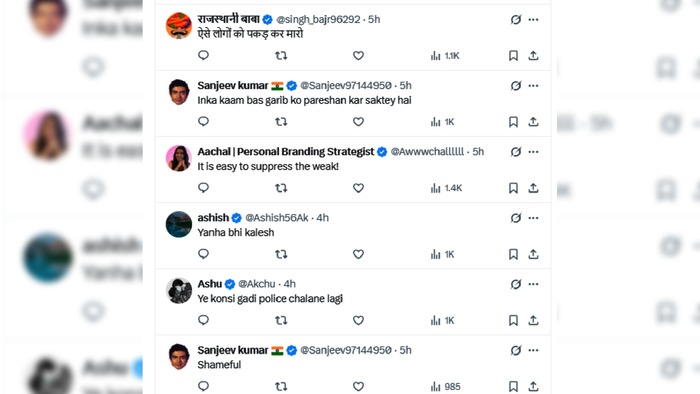Viewport: 700px width, 394px height.
Task: Retweet Ashu's 'Ye konsi gadi police' tweet
Action: pyautogui.click(x=281, y=320)
